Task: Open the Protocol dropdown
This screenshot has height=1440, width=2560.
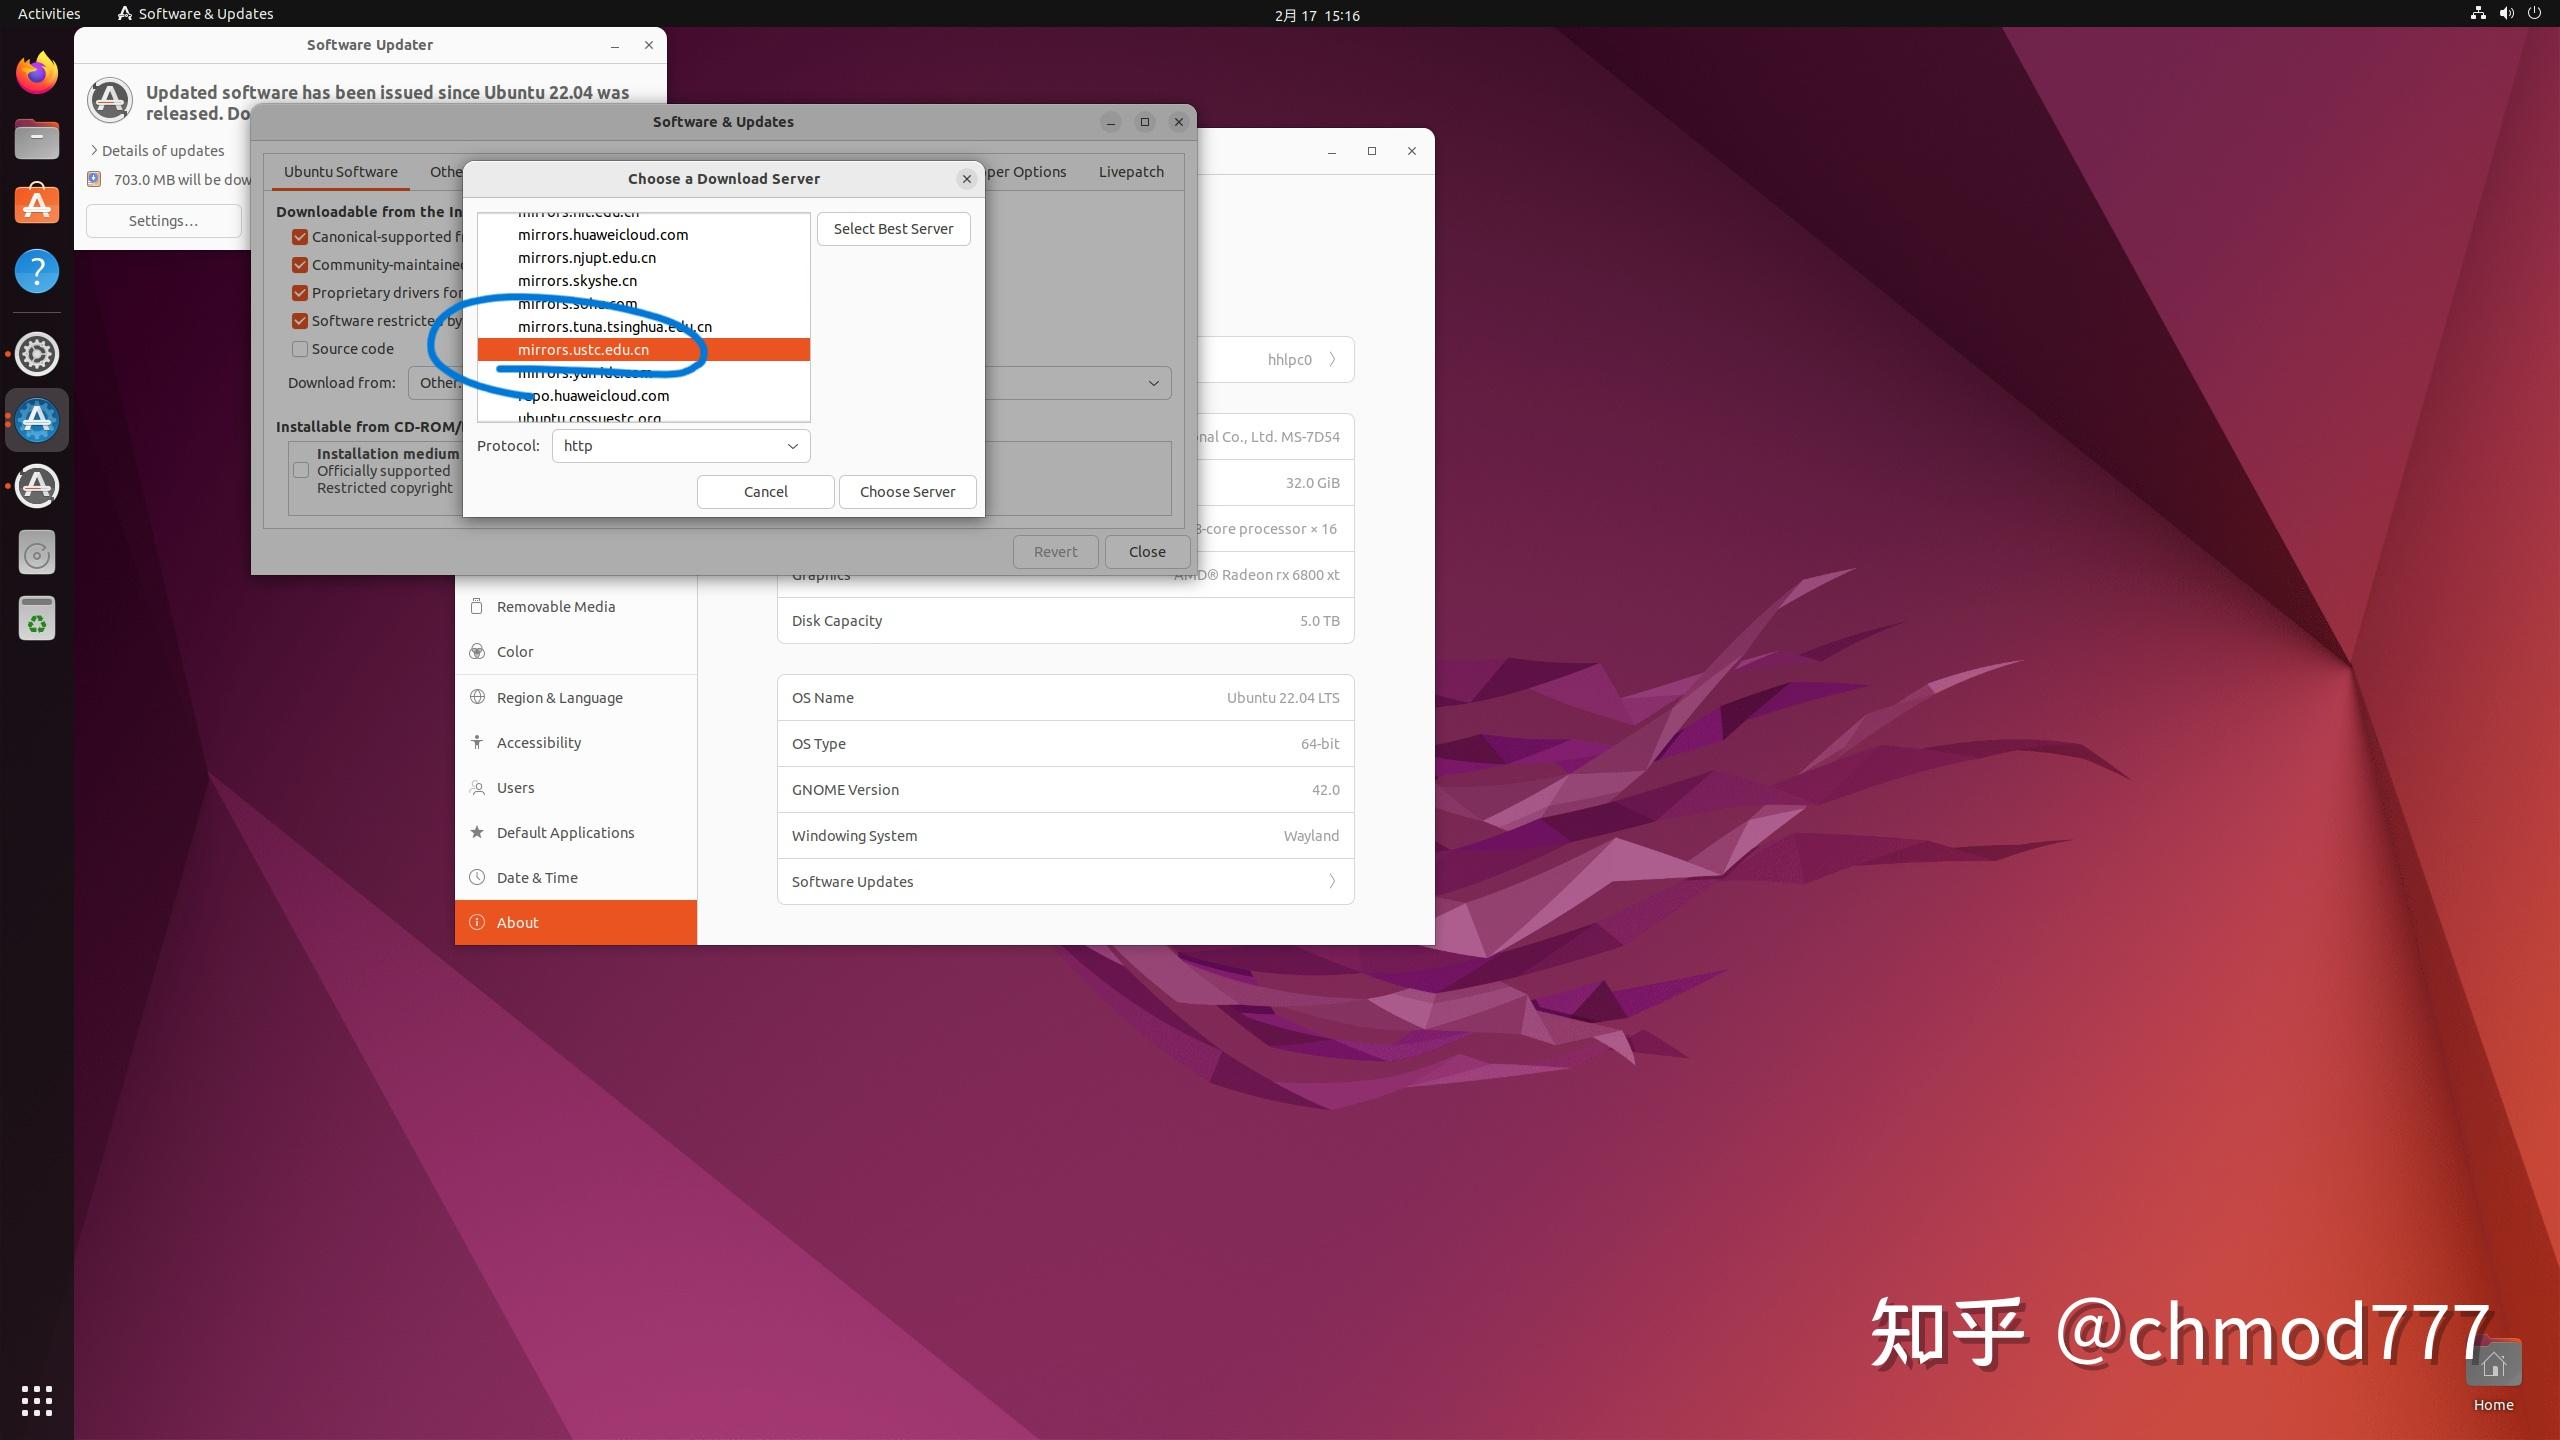Action: (681, 445)
